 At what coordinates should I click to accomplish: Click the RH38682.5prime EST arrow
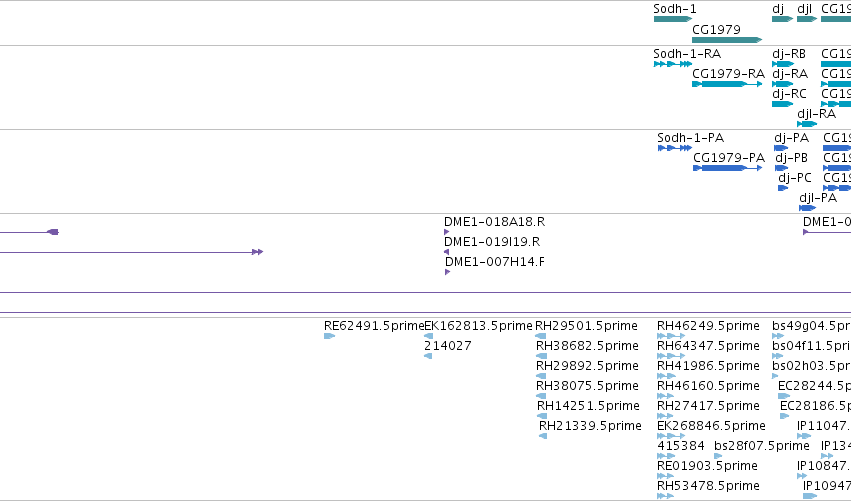point(541,357)
